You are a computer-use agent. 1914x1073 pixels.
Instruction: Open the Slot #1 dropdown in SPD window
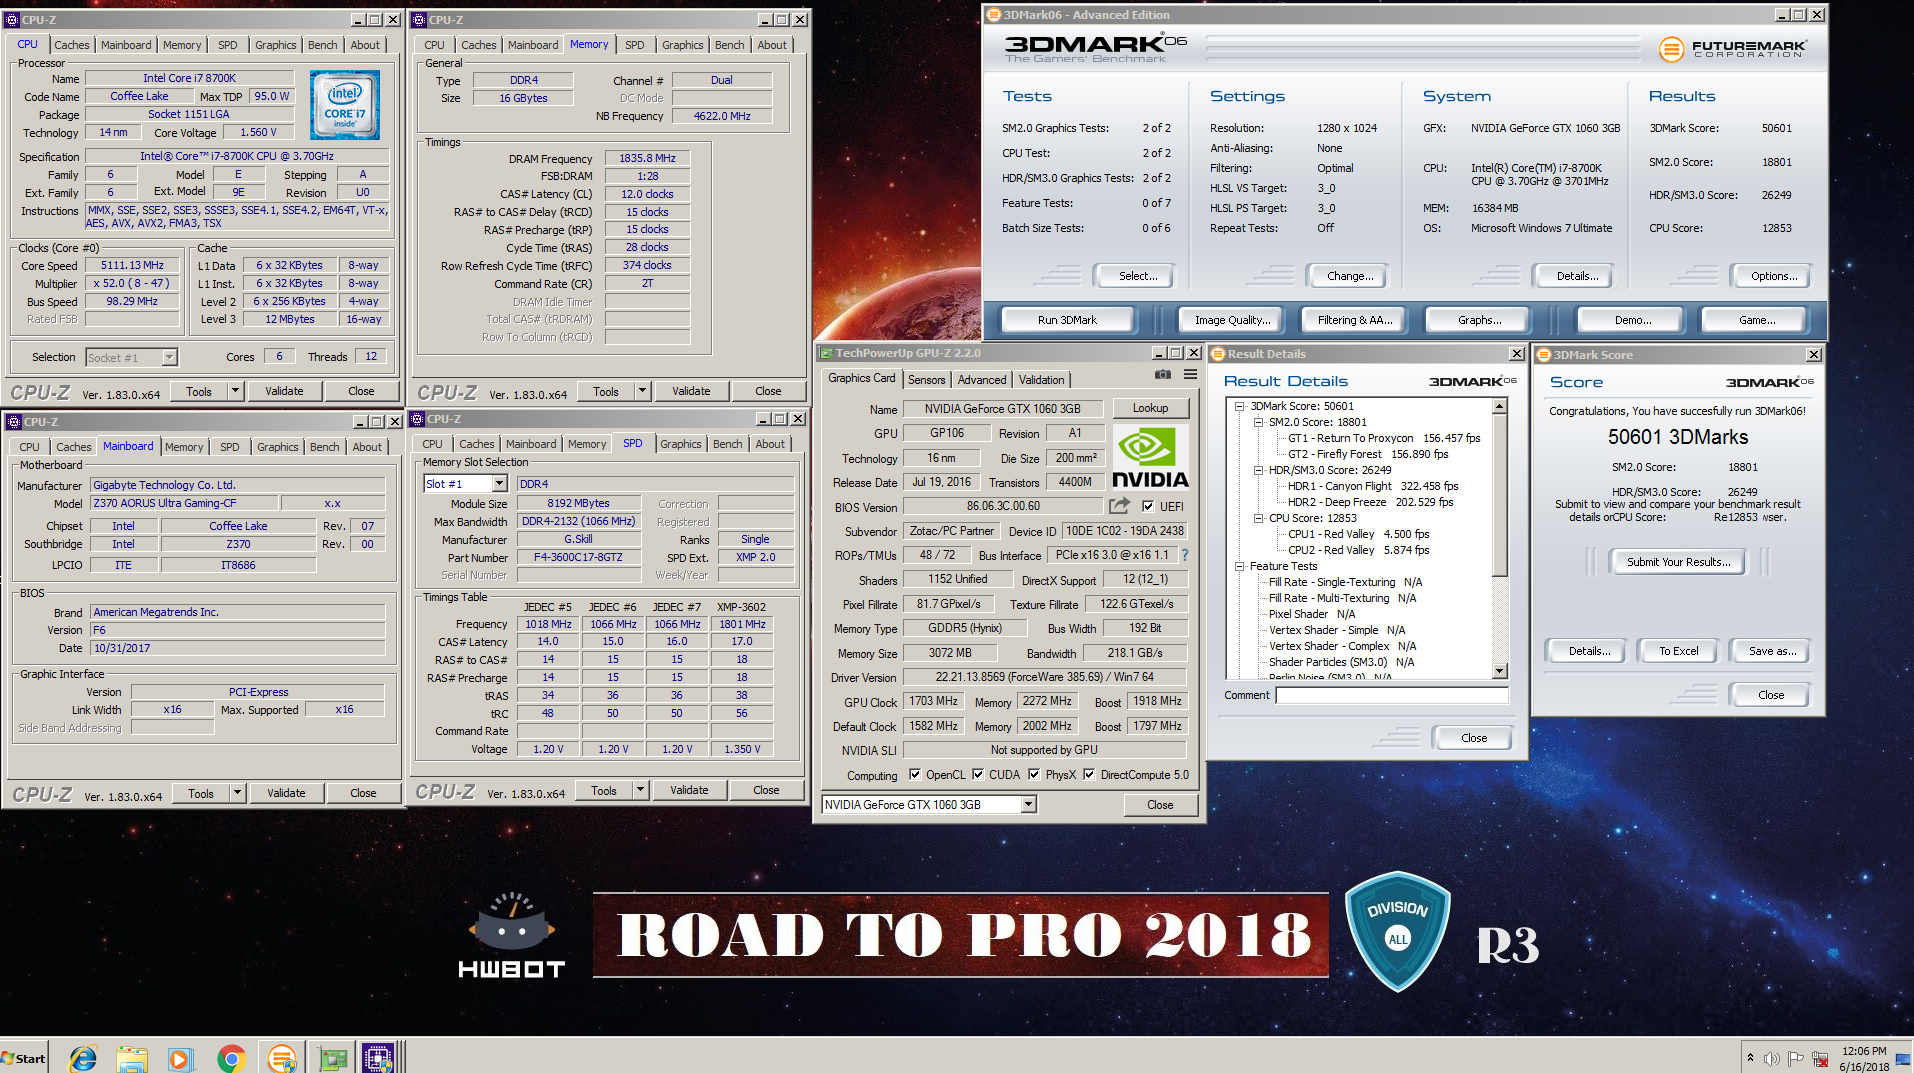click(501, 484)
